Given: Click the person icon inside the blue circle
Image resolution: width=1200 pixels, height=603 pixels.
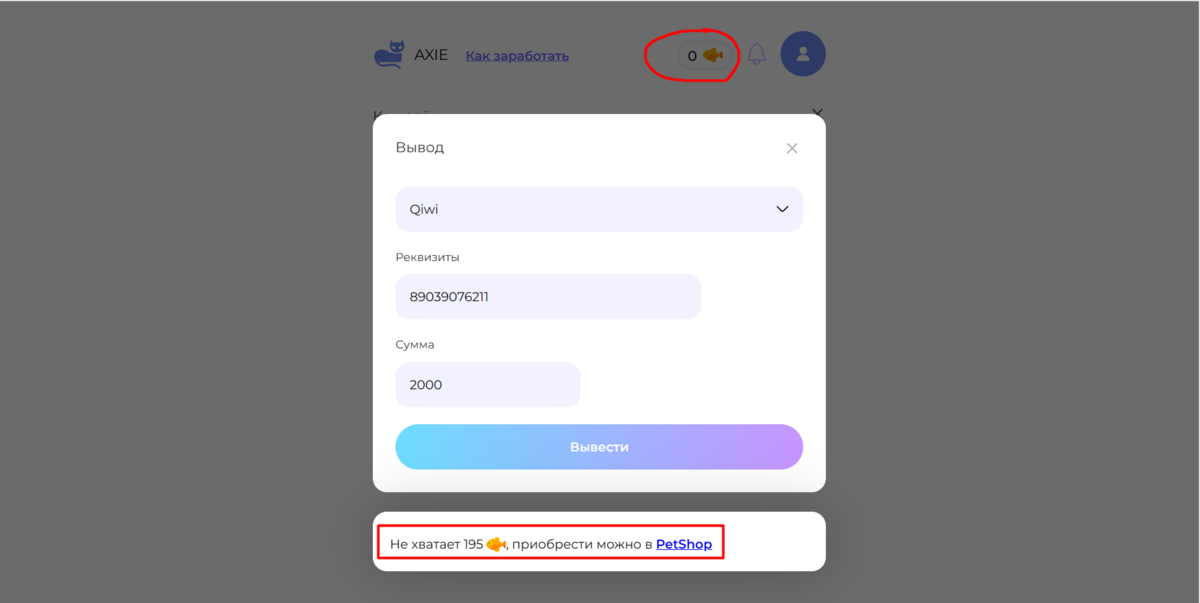Looking at the screenshot, I should 803,53.
